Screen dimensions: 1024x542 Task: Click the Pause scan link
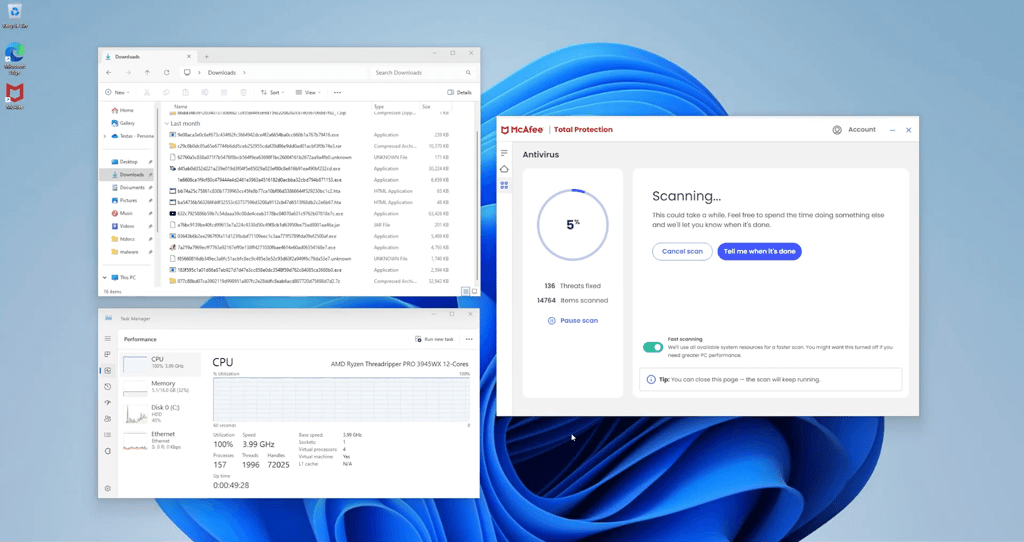point(573,321)
